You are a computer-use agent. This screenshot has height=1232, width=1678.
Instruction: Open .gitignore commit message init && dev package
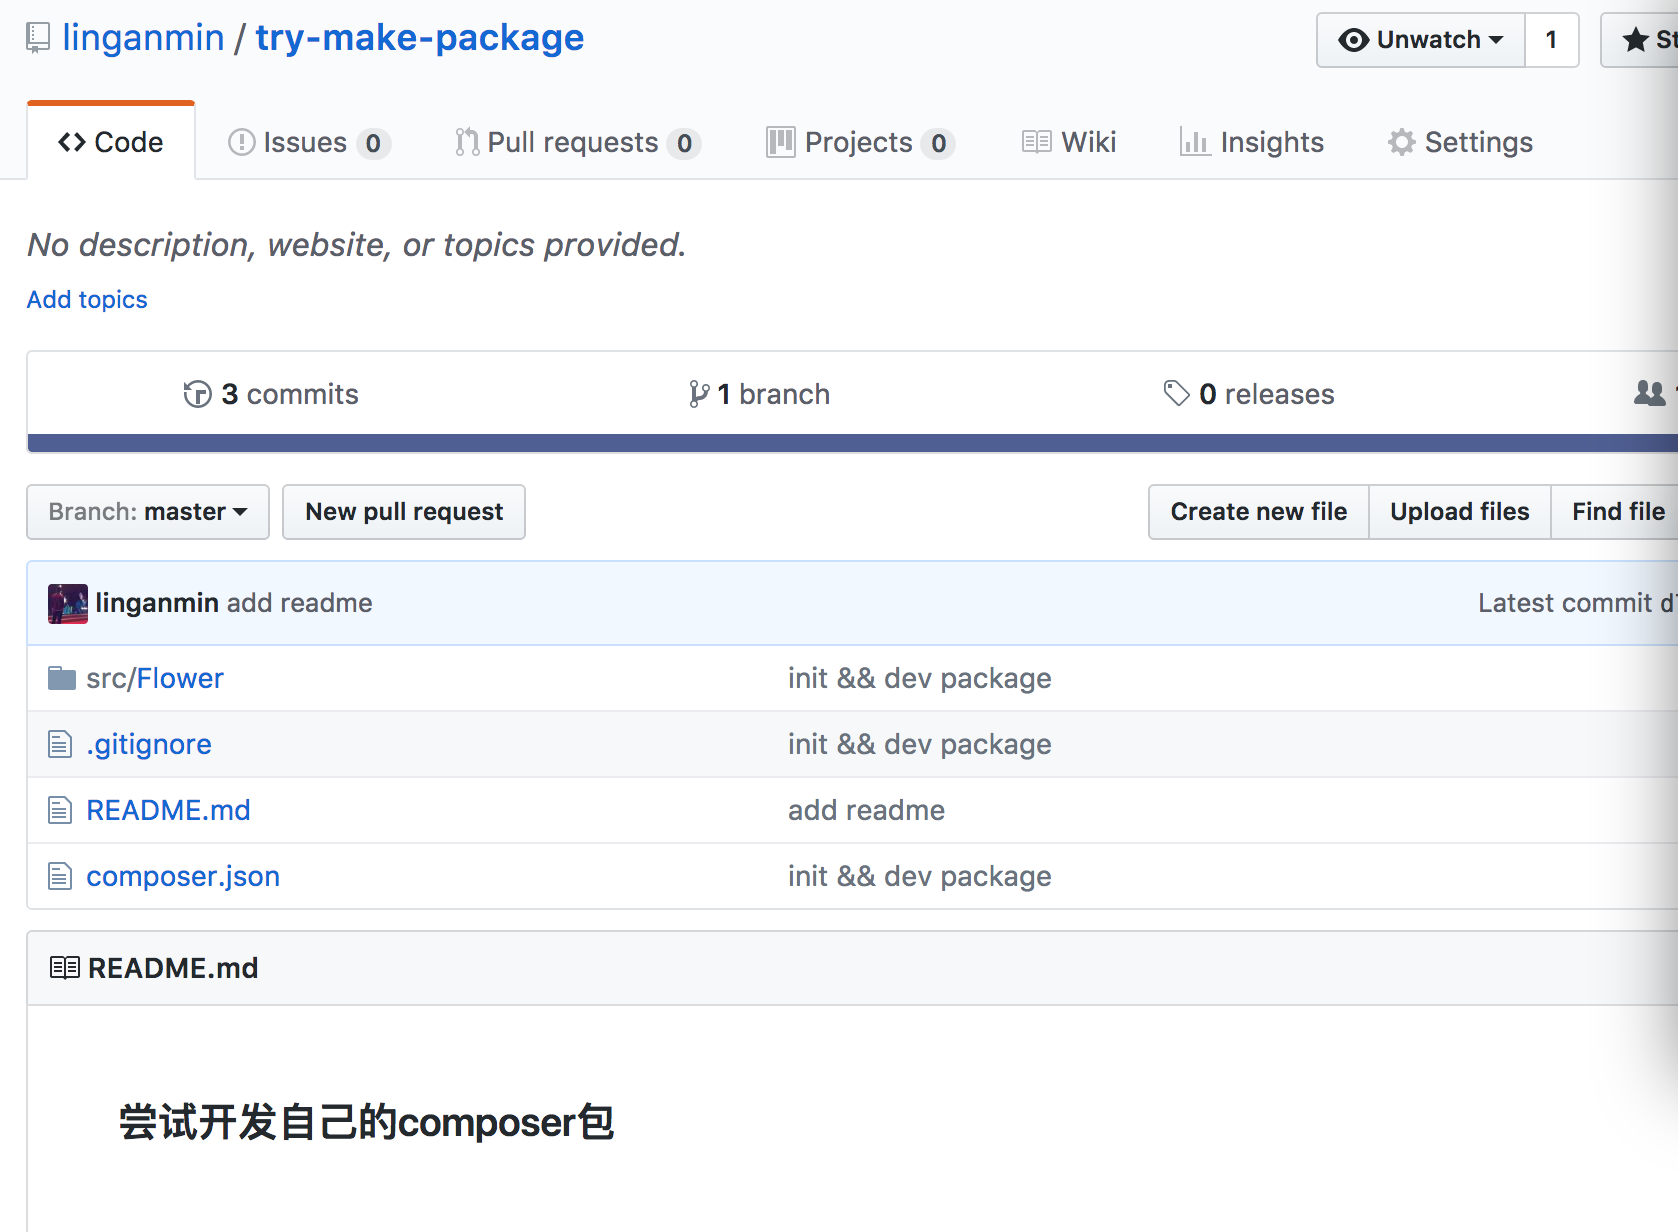[920, 745]
